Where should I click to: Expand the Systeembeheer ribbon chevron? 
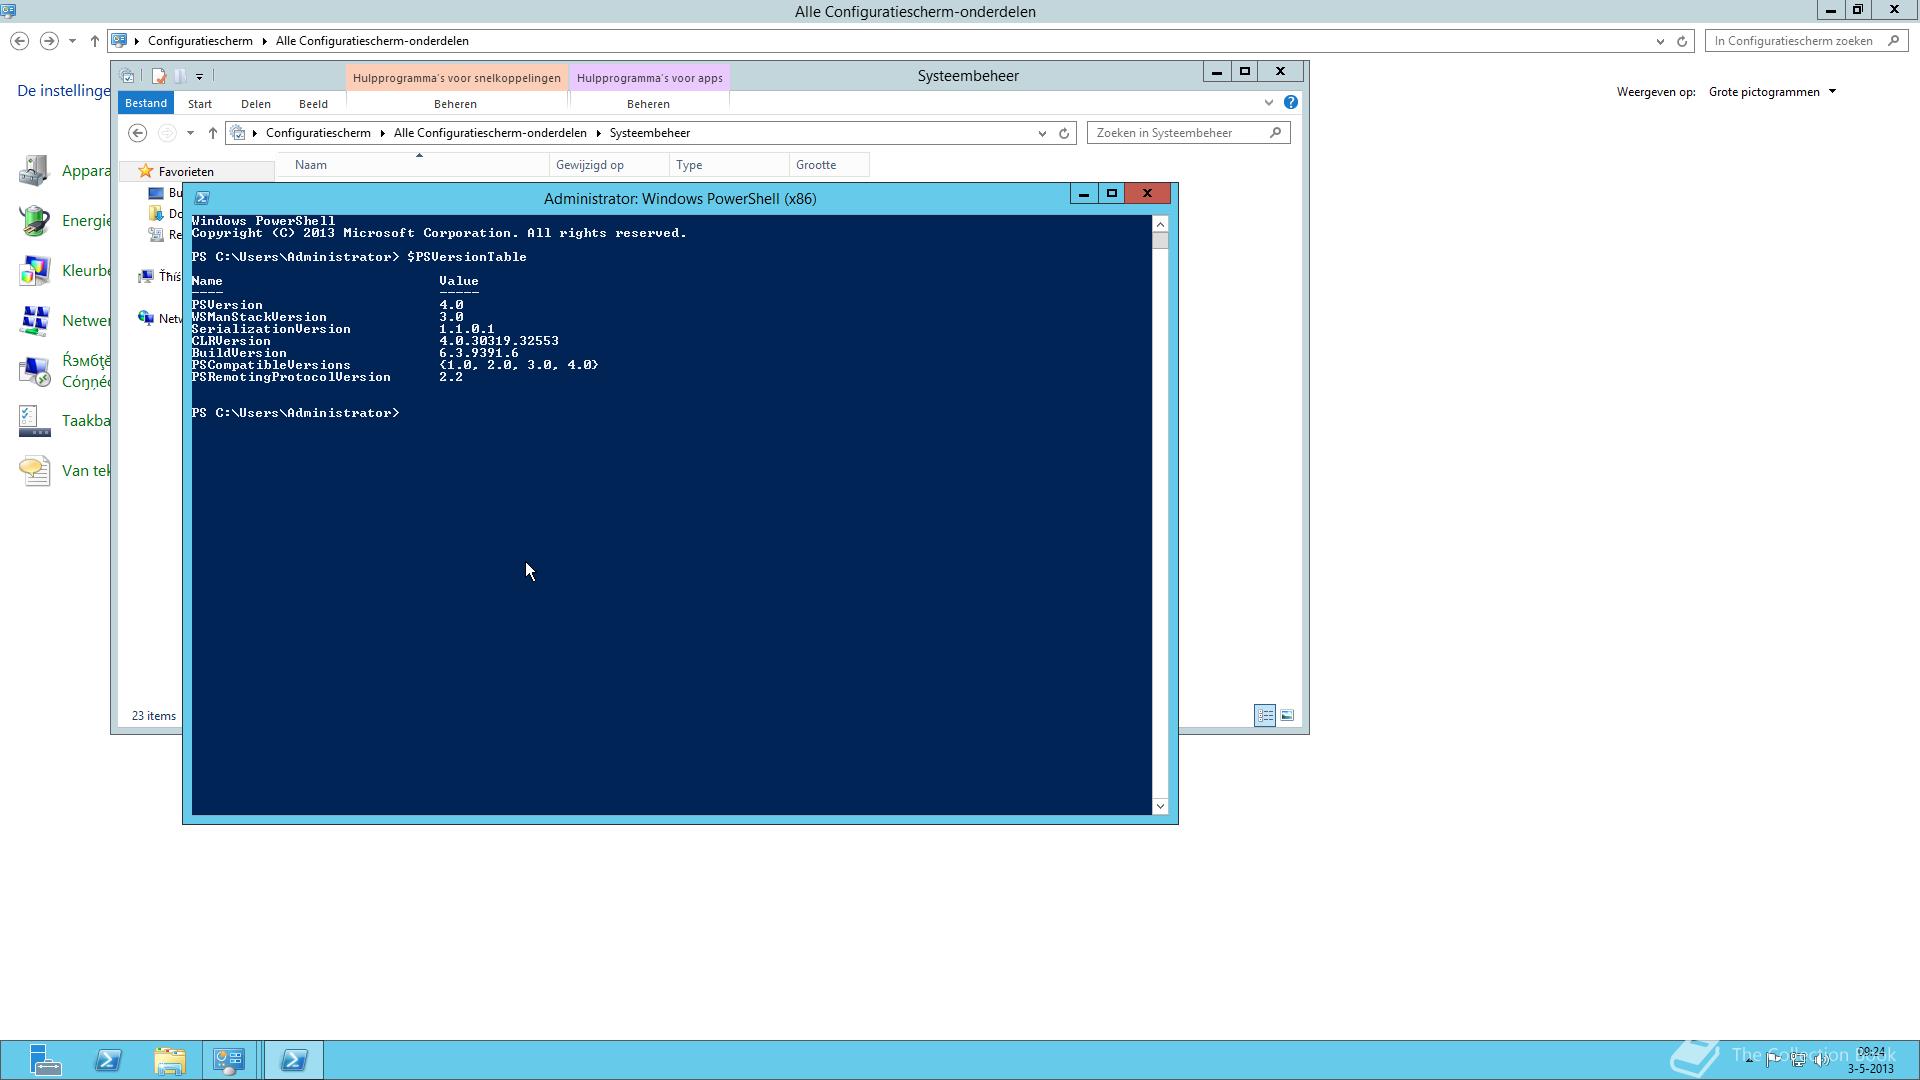[1269, 102]
